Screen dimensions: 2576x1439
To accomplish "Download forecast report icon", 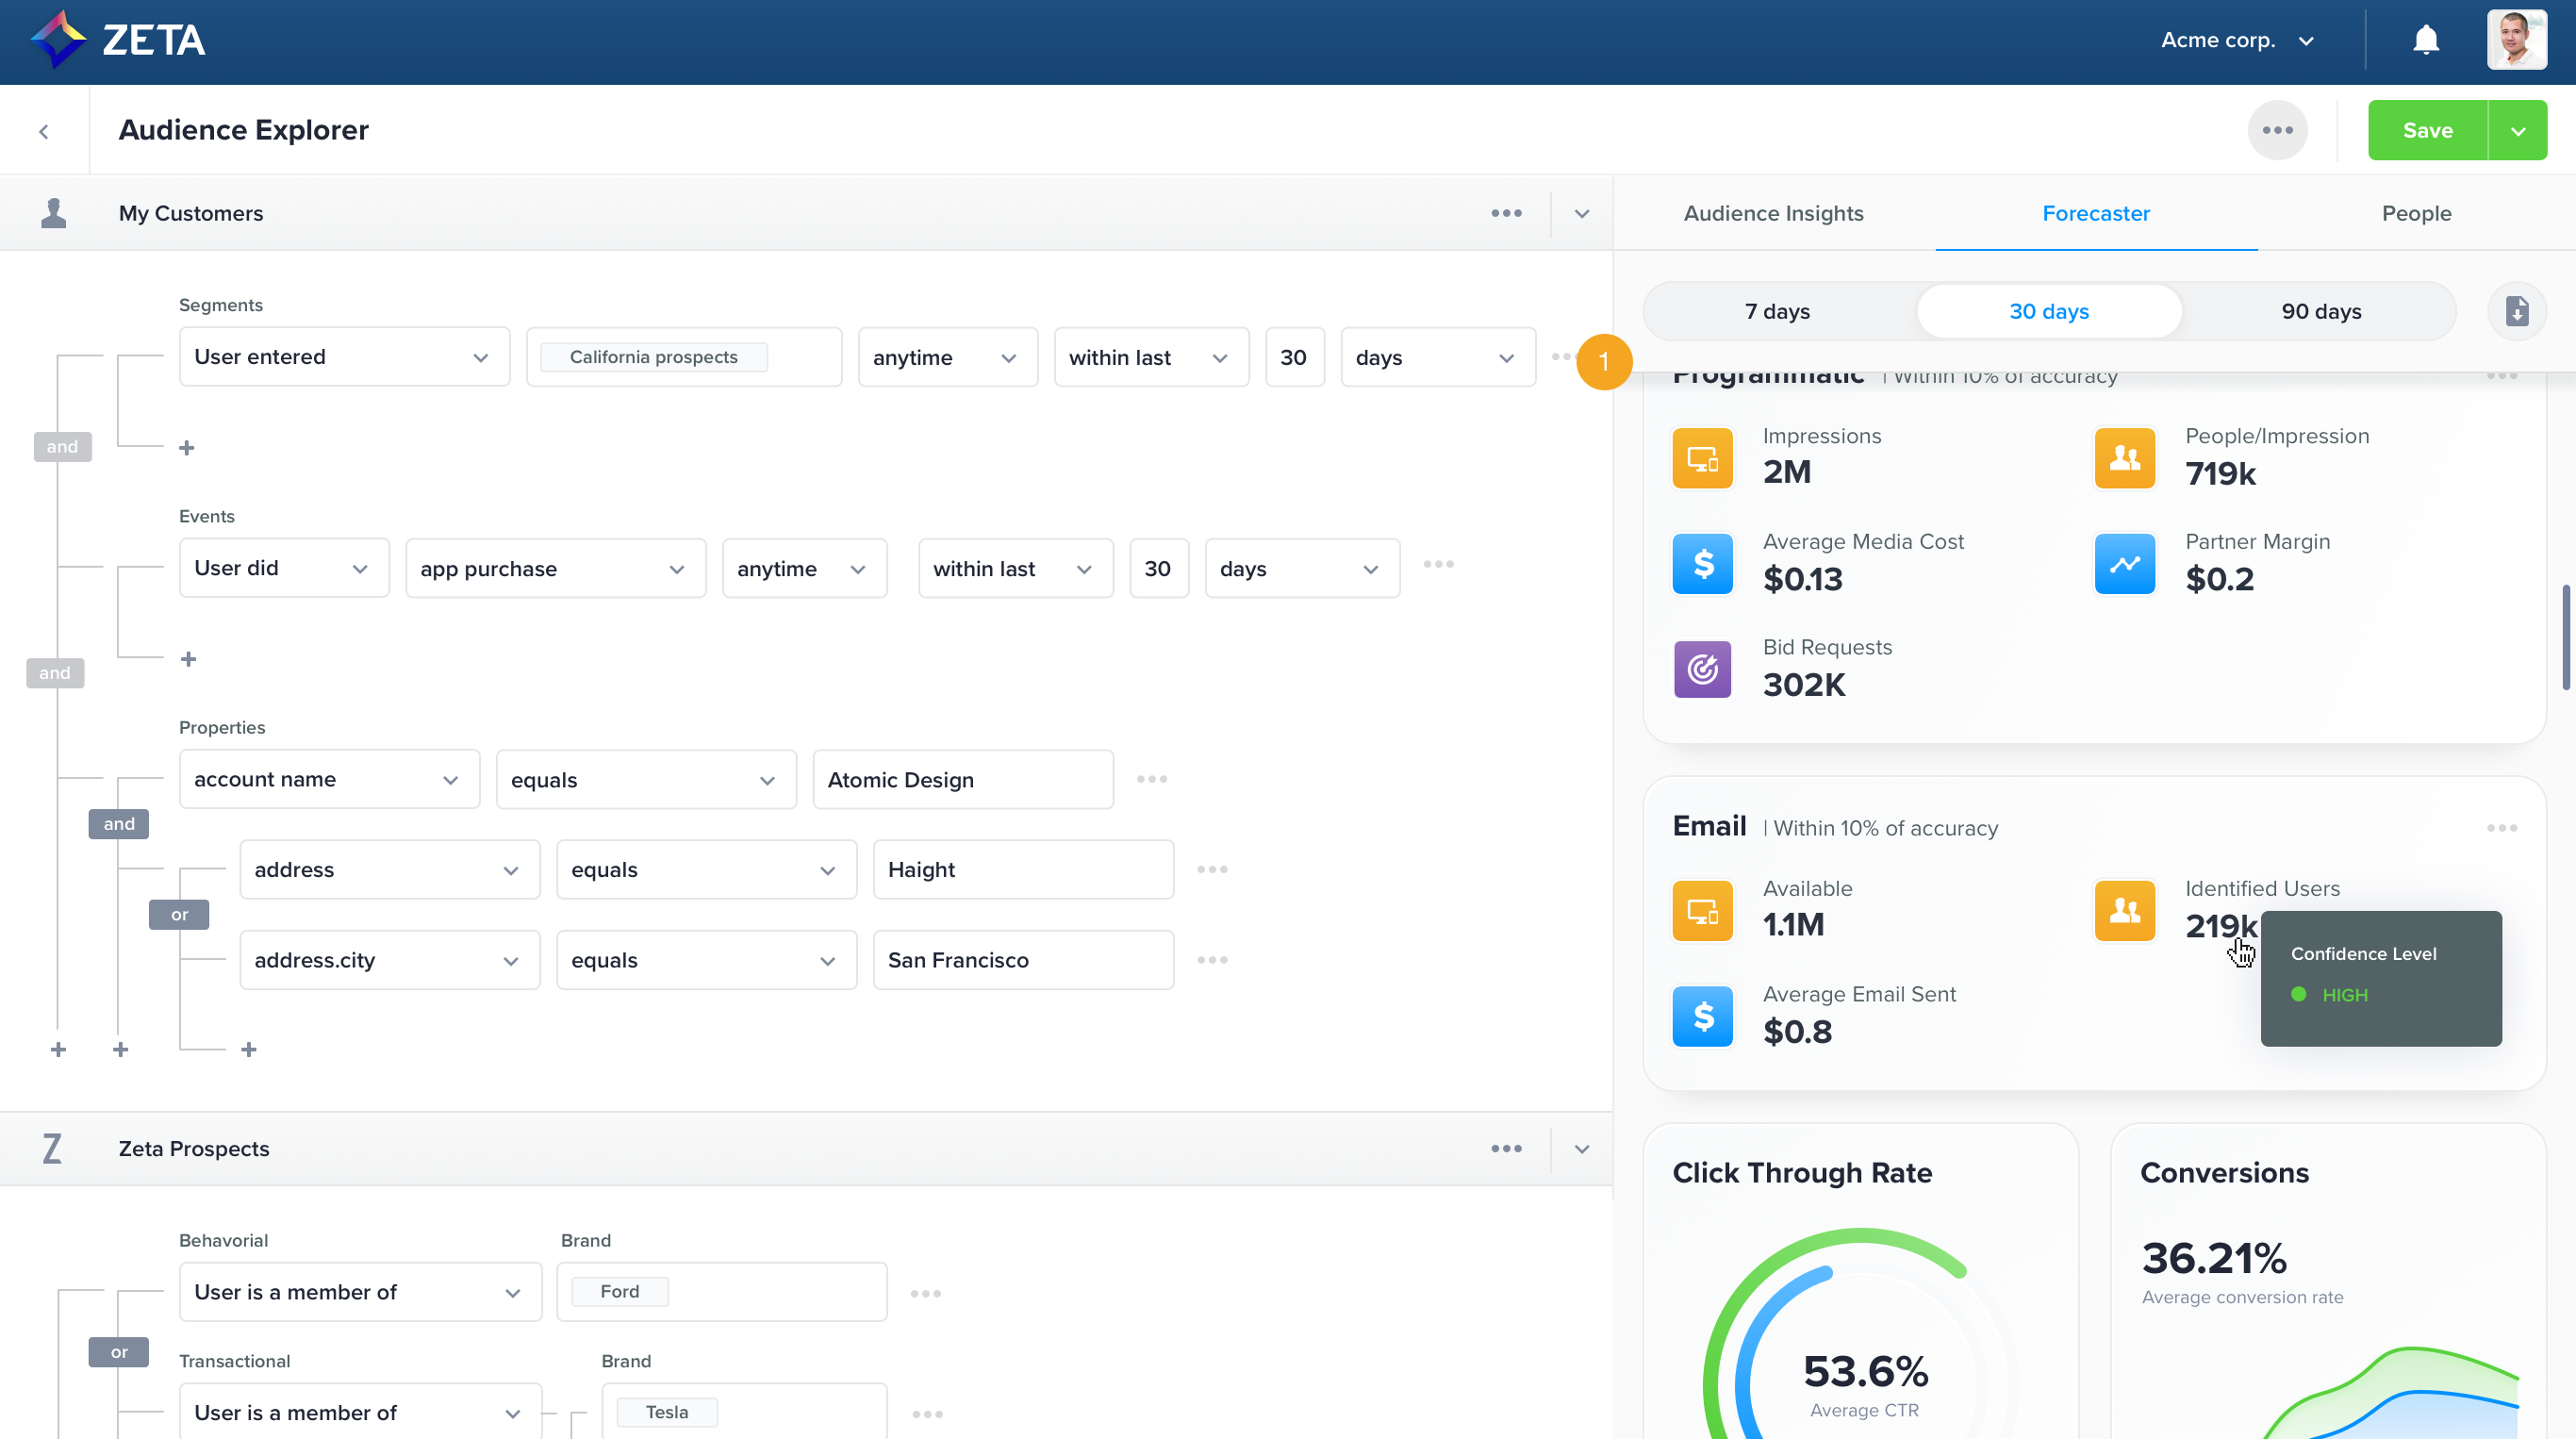I will pos(2516,311).
